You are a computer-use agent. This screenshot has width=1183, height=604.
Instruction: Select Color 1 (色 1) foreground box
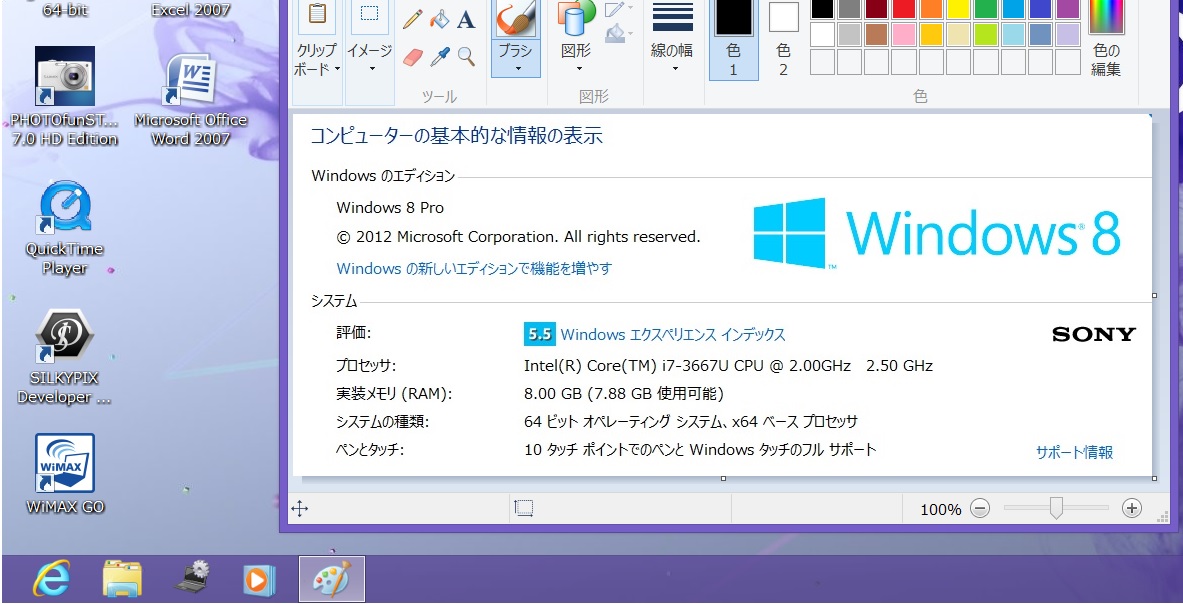coord(733,39)
